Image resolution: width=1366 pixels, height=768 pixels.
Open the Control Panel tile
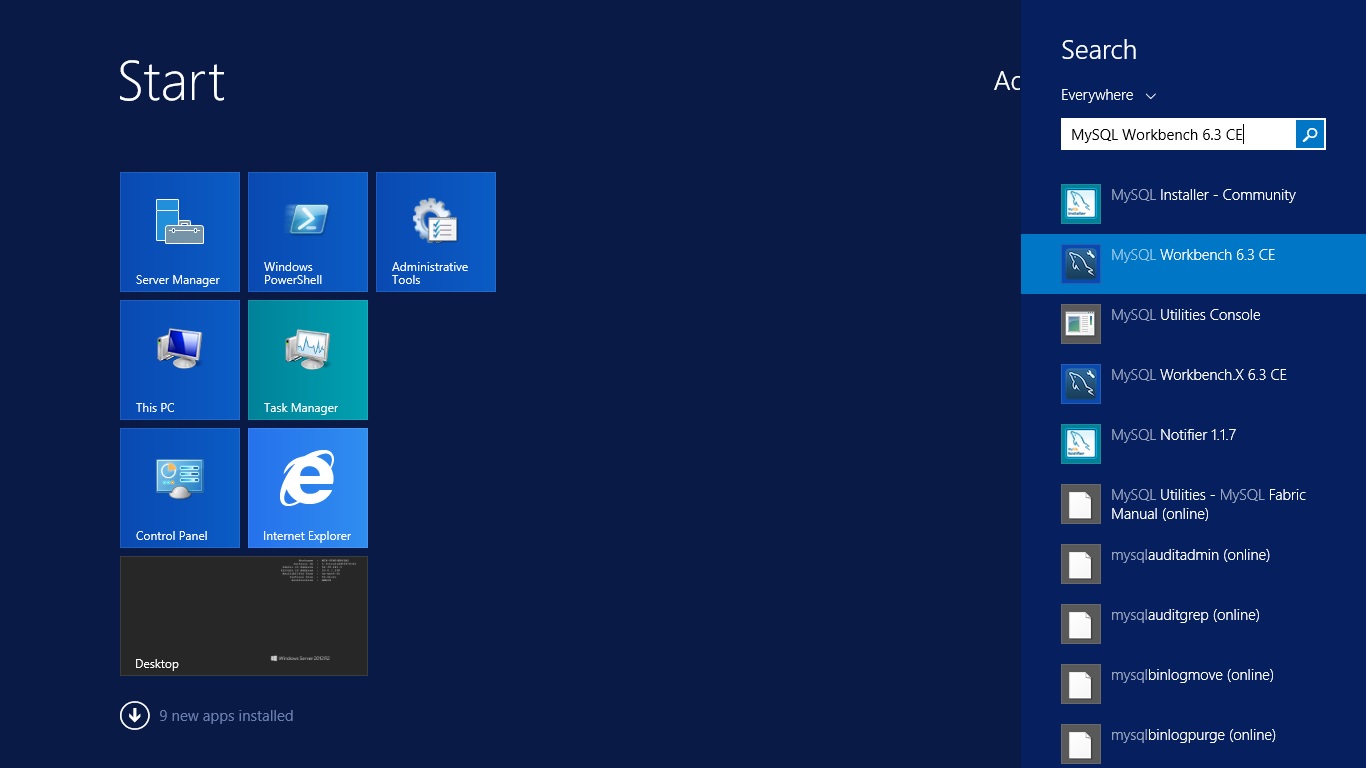pos(180,488)
